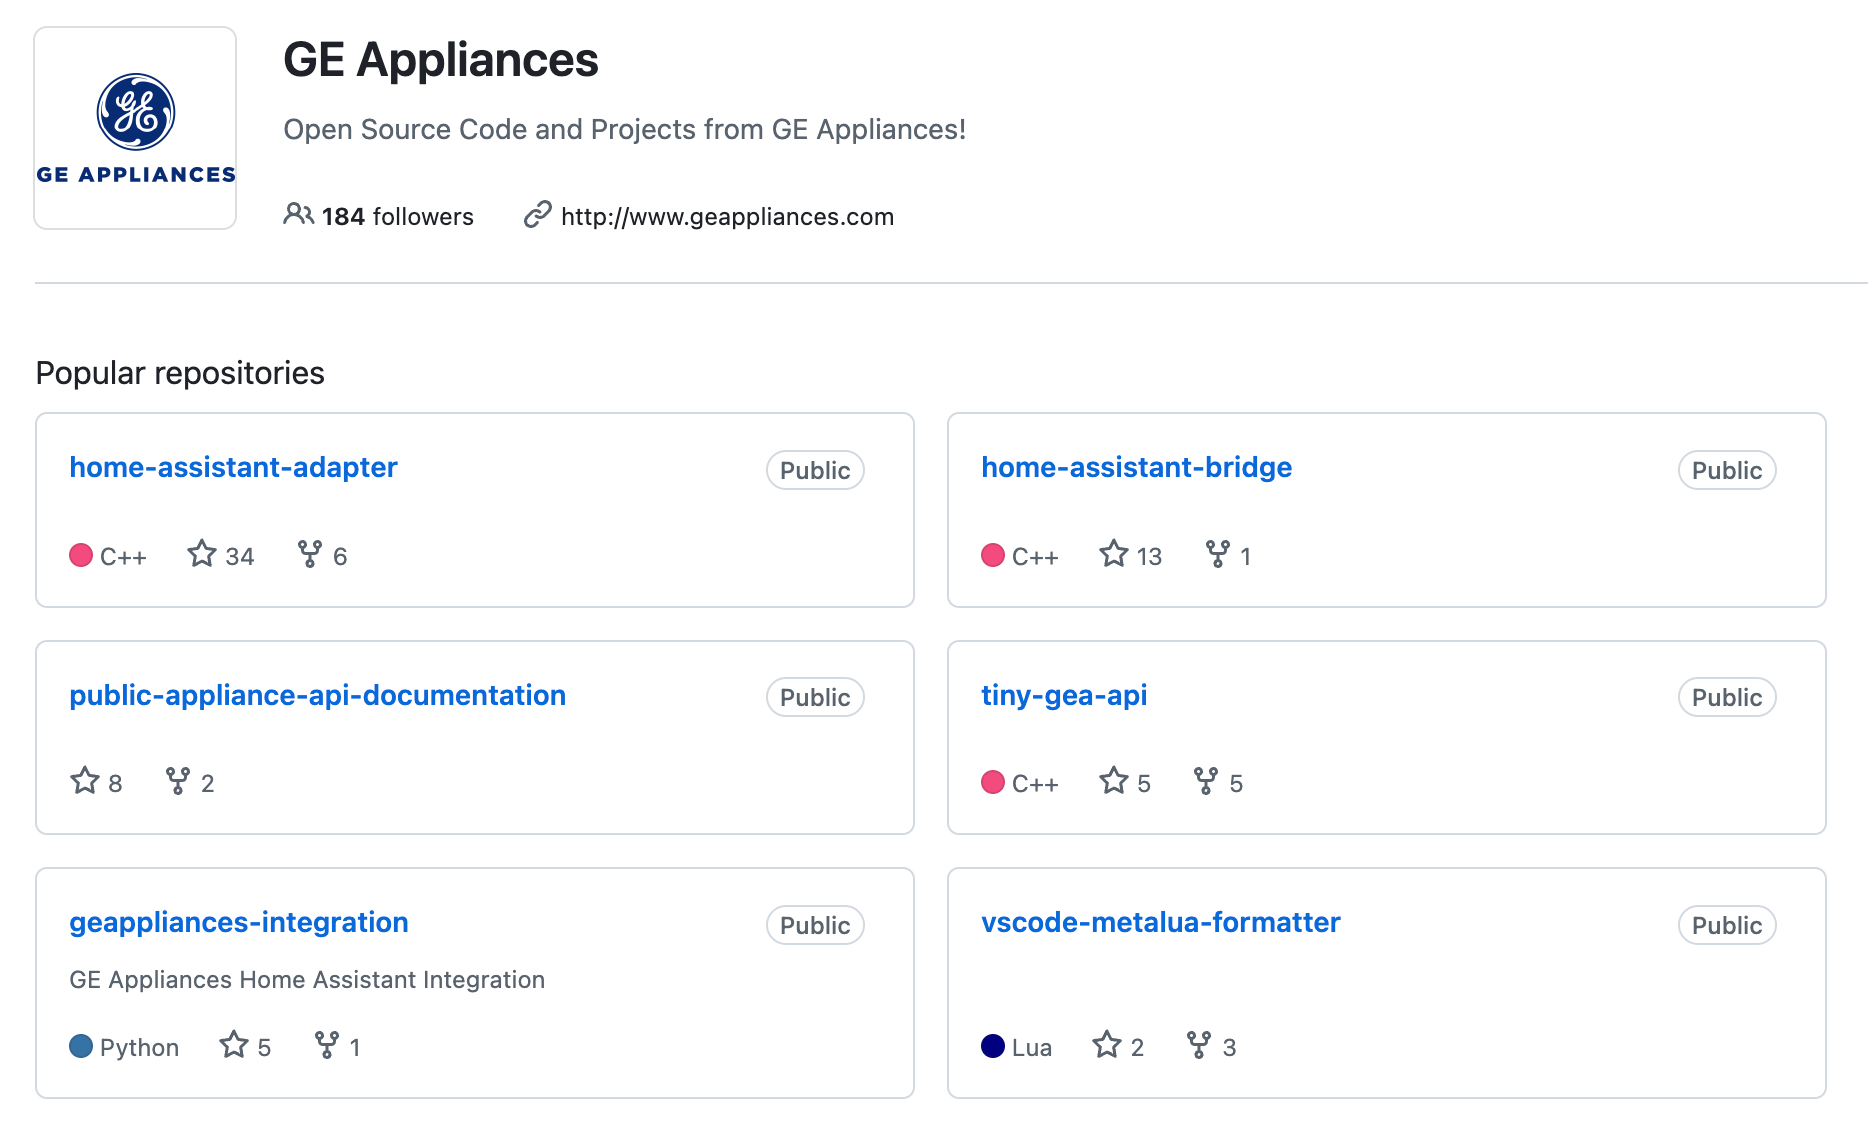This screenshot has width=1868, height=1144.
Task: Open the tiny-gea-api repository
Action: tap(1064, 695)
